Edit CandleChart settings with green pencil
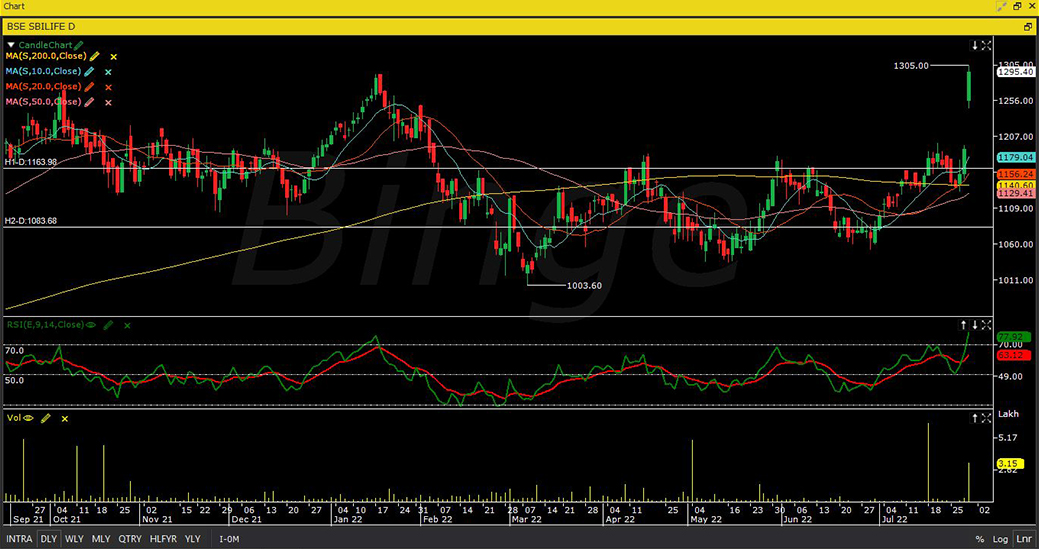This screenshot has width=1039, height=549. coord(79,45)
